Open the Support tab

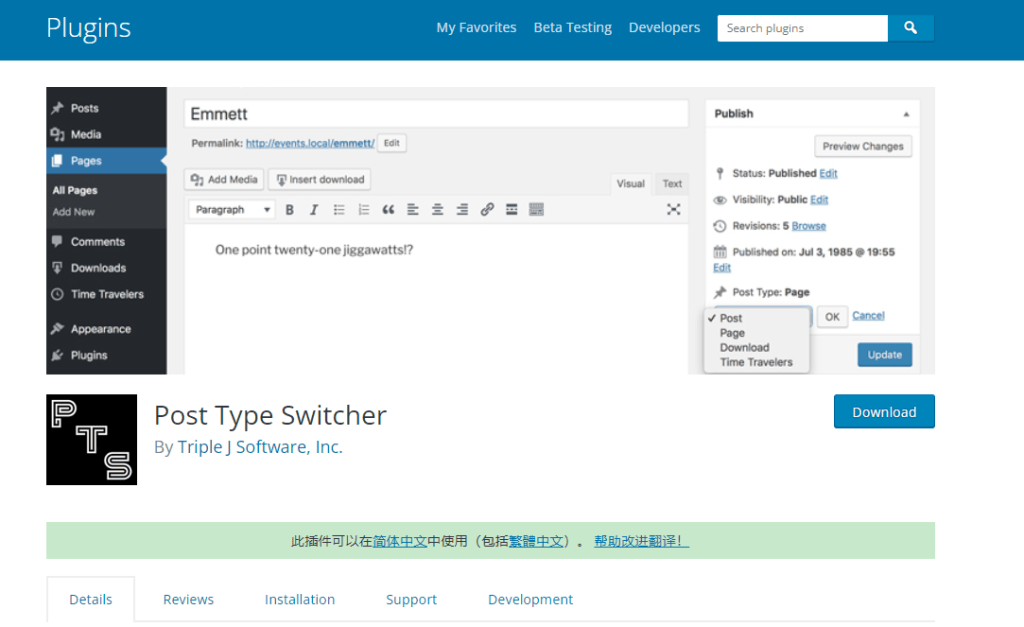tap(411, 600)
